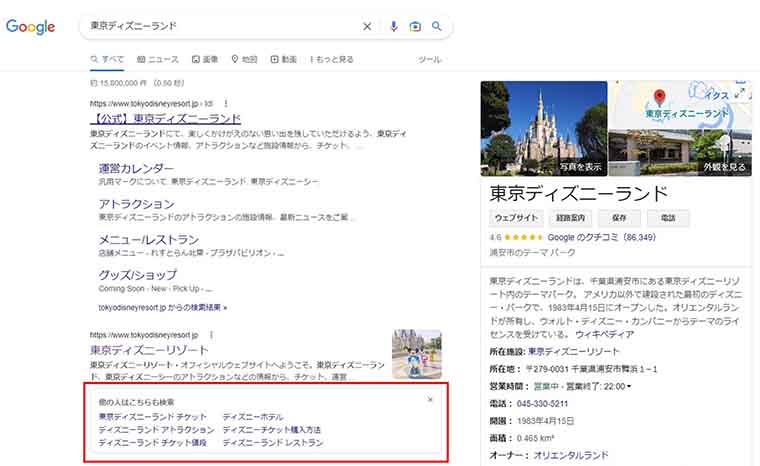Close the 他の人はこちらも検索 box
The width and height of the screenshot is (760, 466).
click(430, 400)
